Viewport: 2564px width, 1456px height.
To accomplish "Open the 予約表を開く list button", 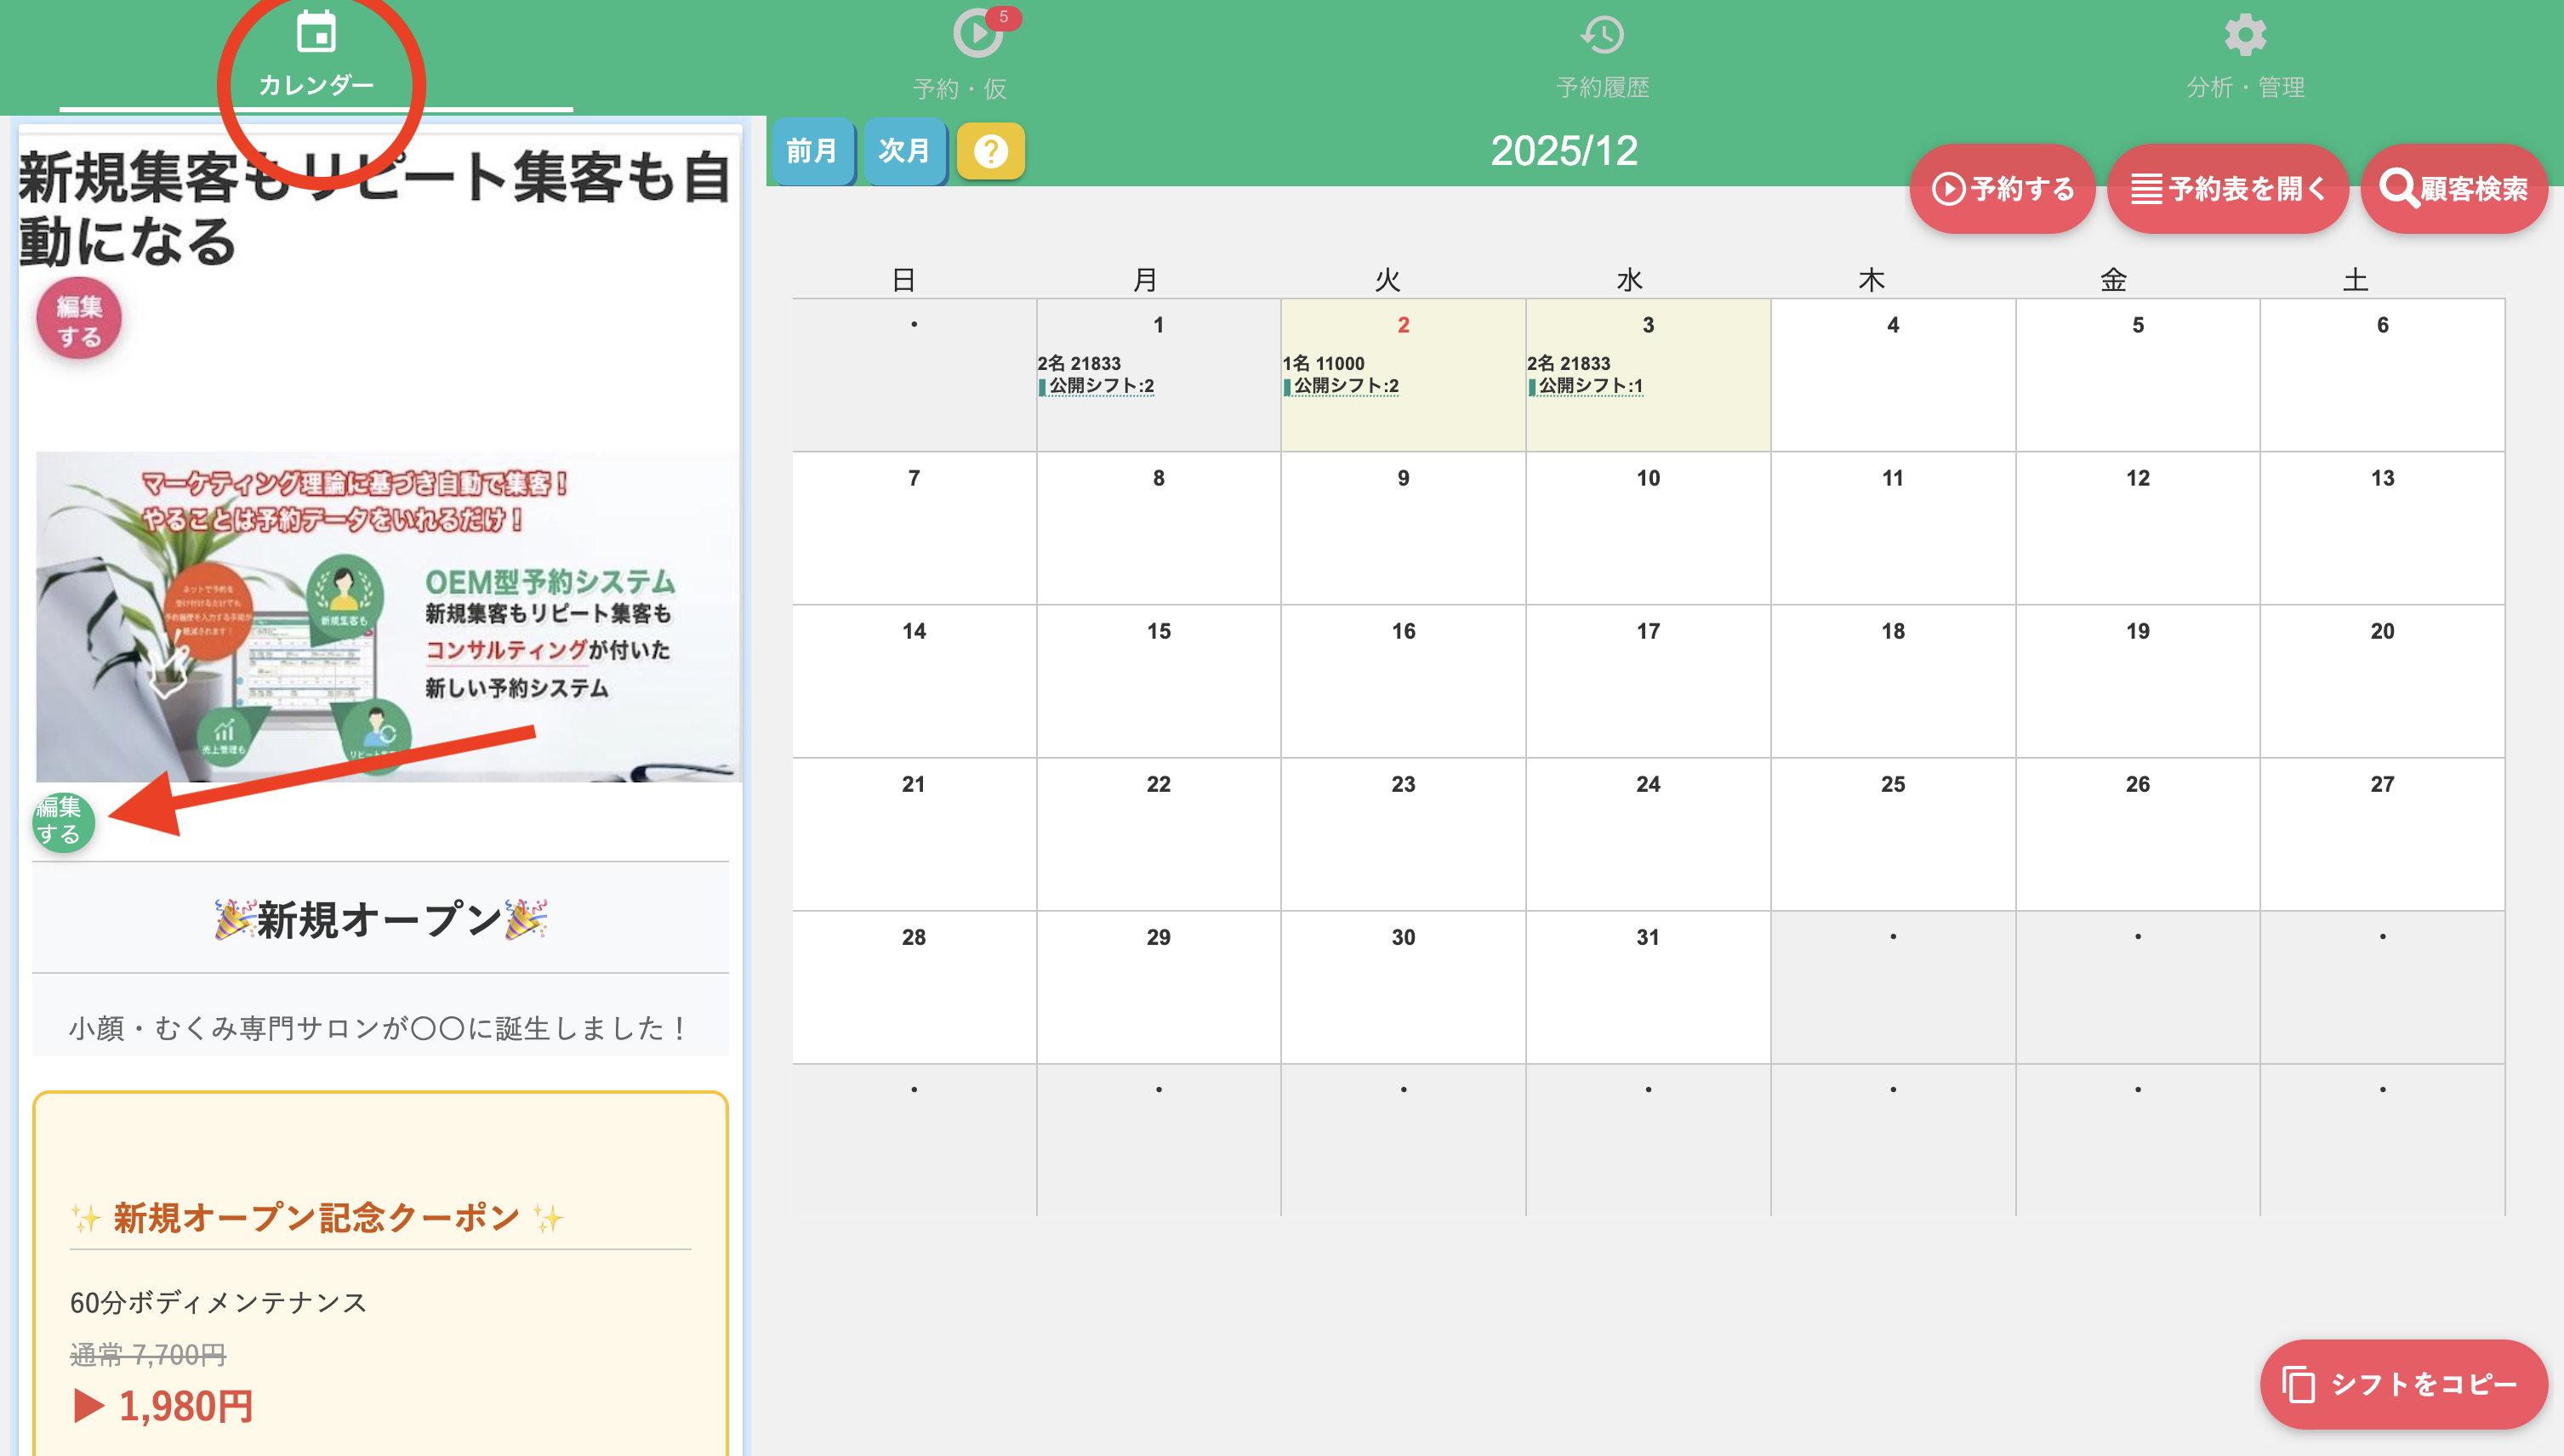I will (2227, 189).
